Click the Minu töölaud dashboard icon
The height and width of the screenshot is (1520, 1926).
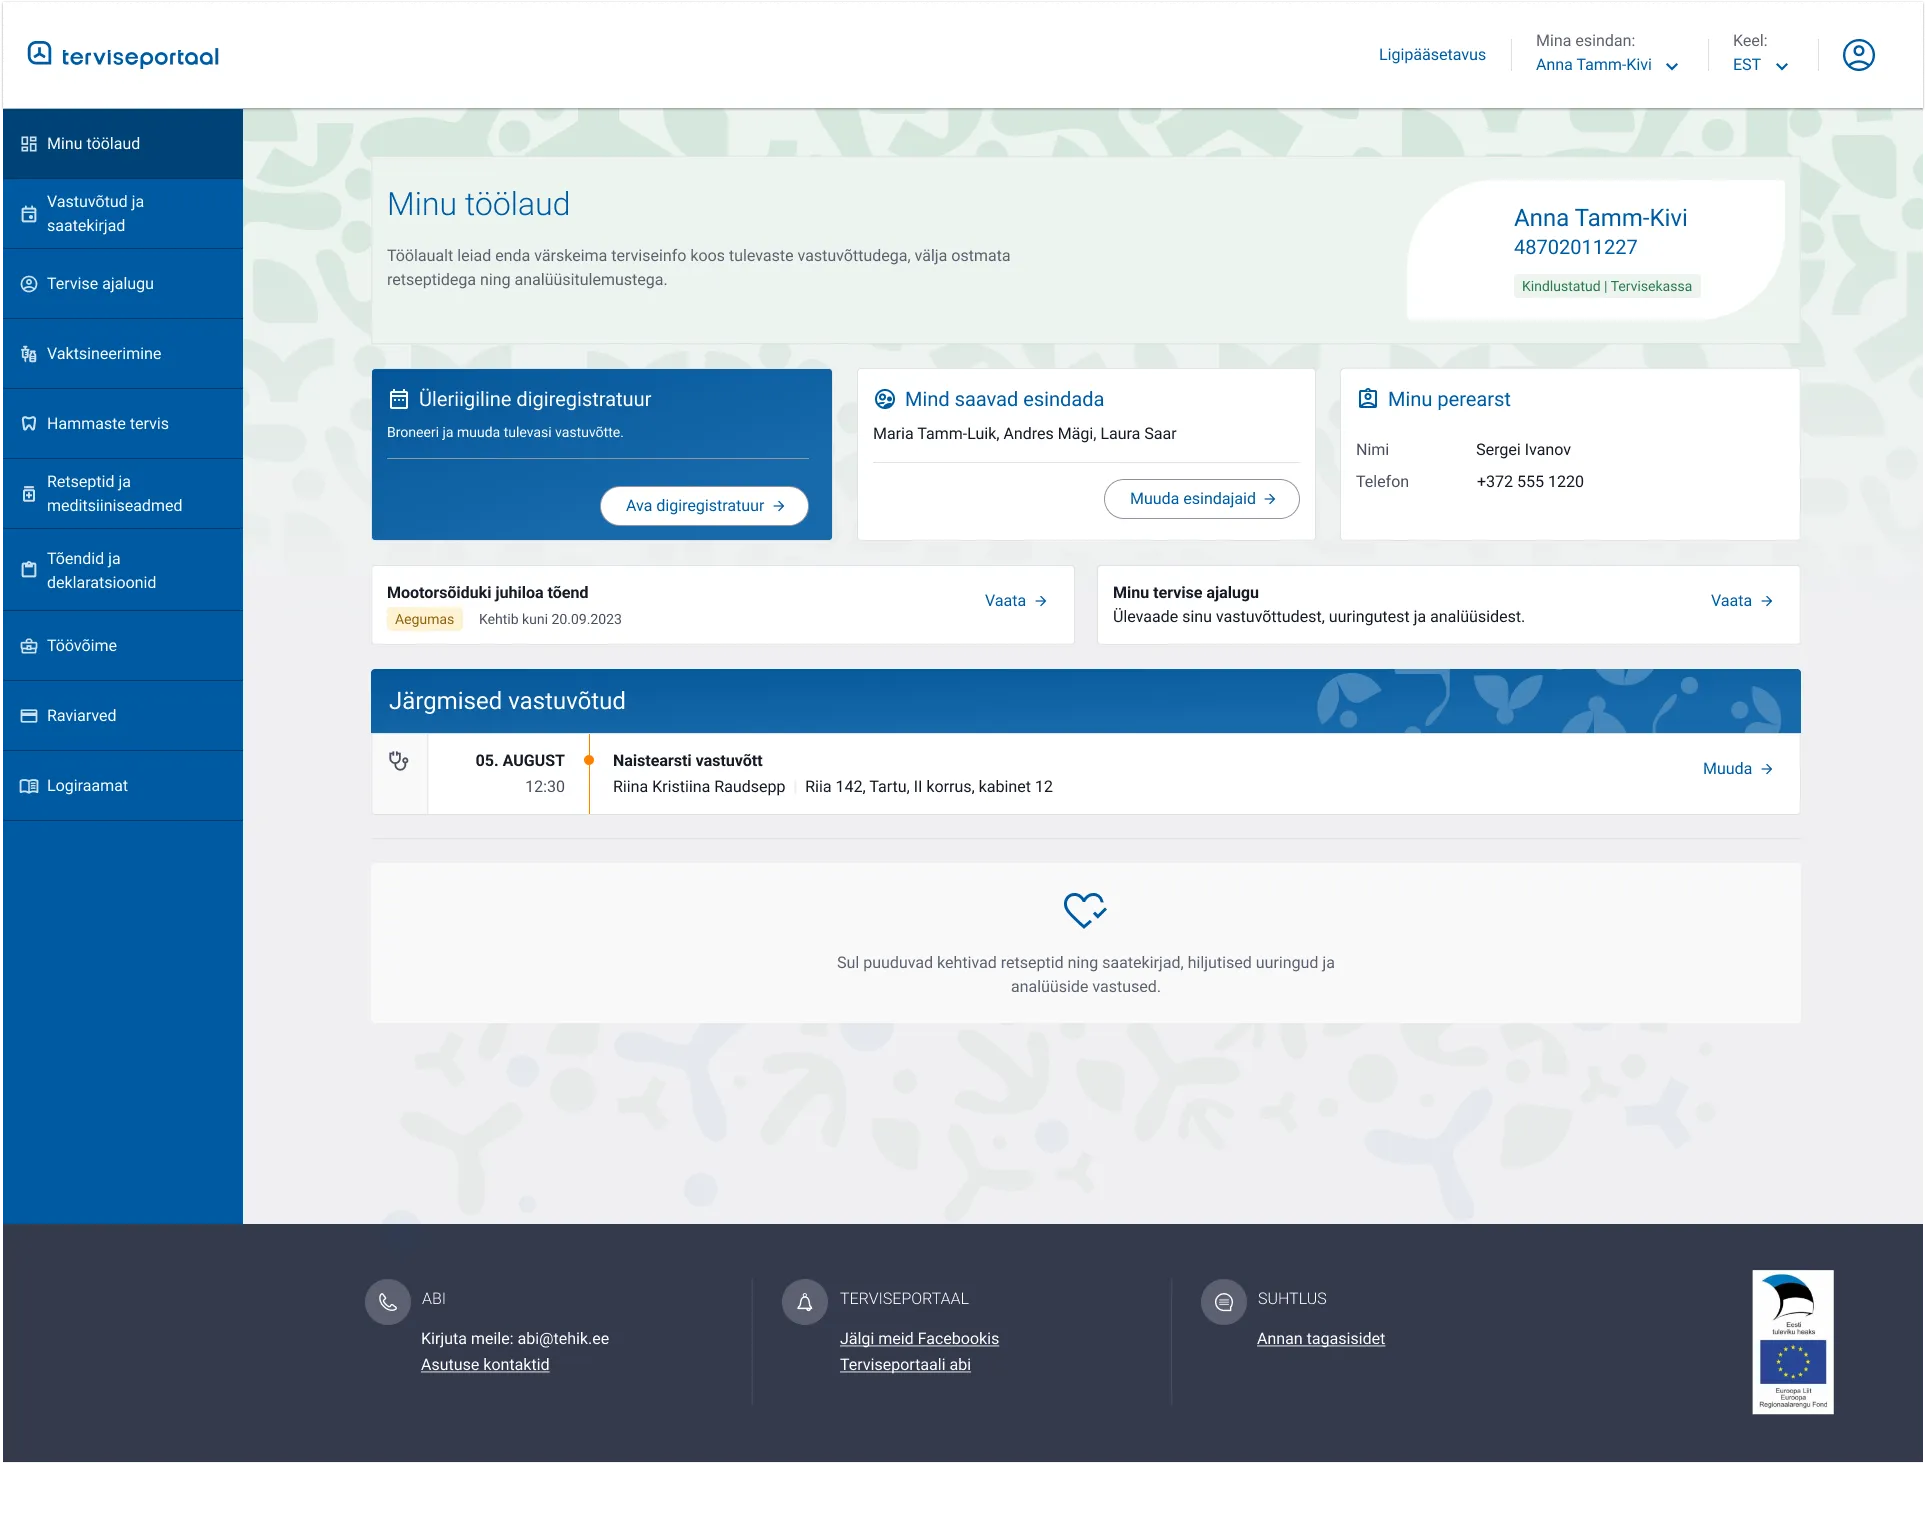pos(29,144)
